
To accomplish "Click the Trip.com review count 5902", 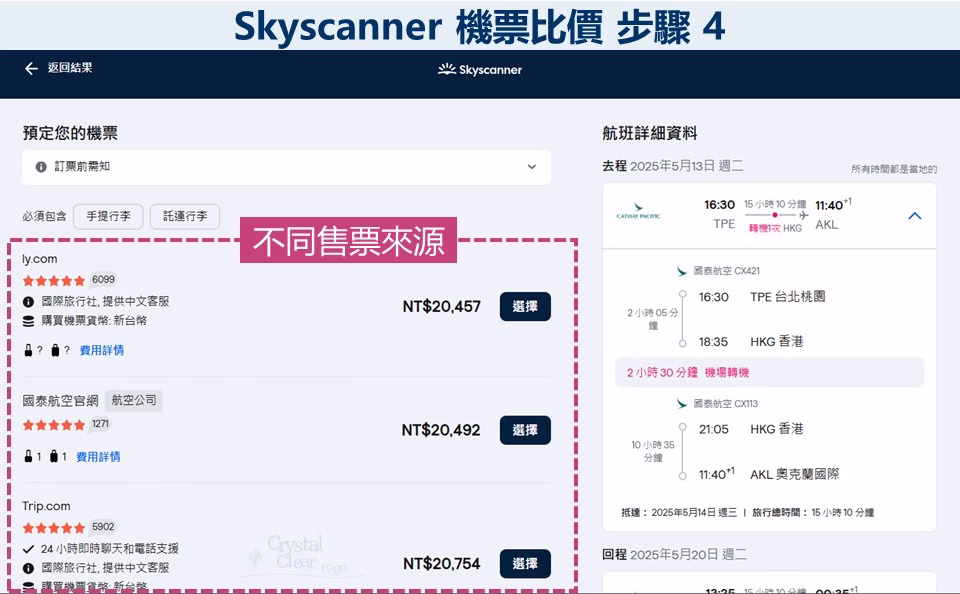I will coord(103,527).
